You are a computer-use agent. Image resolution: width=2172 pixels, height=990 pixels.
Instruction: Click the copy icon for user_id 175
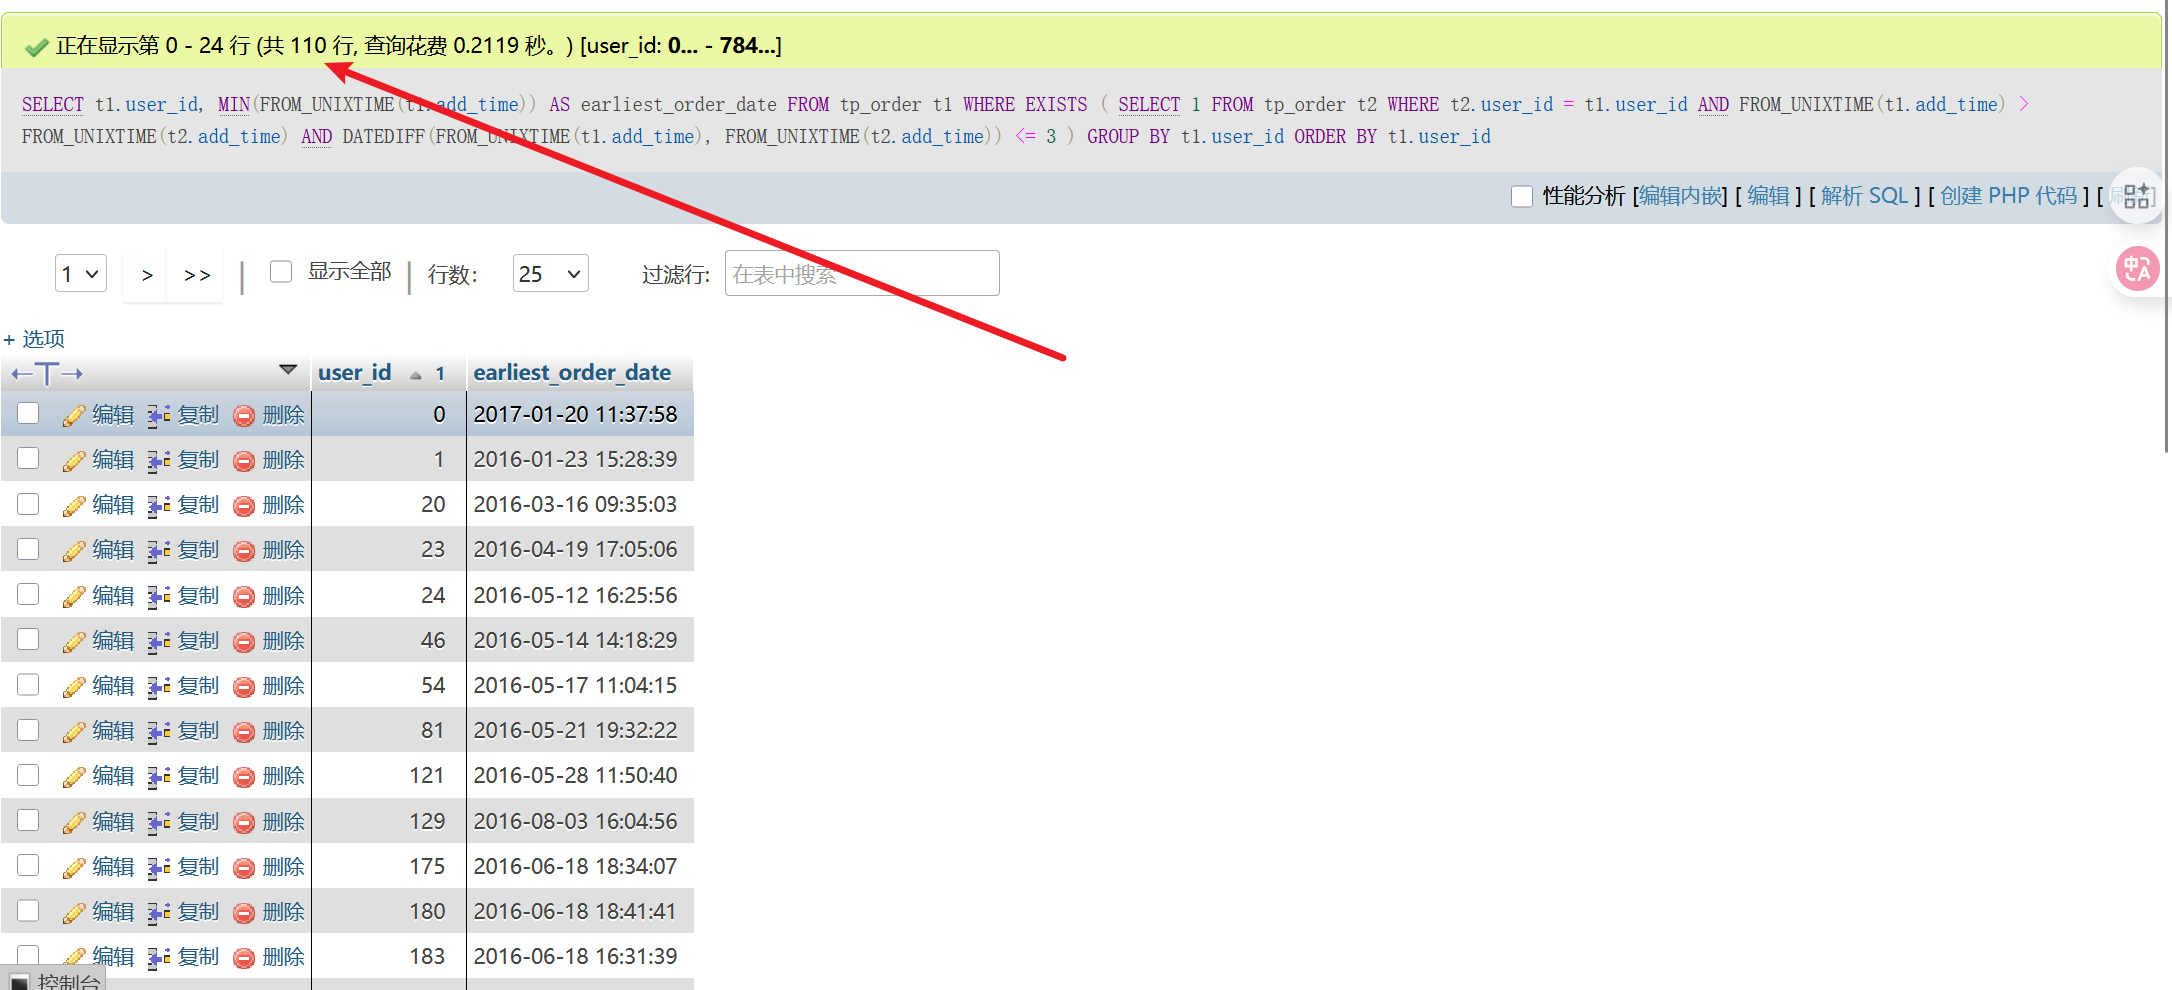point(158,868)
